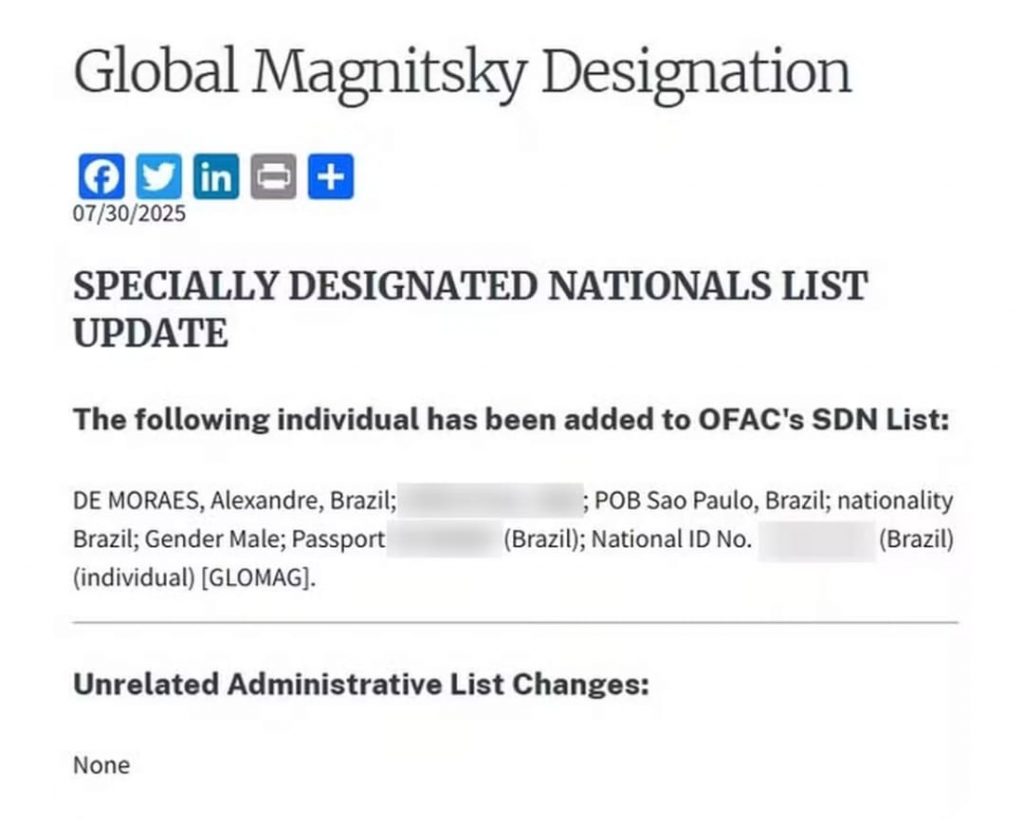Select the None text
Viewport: 1024px width, 822px height.
point(101,765)
